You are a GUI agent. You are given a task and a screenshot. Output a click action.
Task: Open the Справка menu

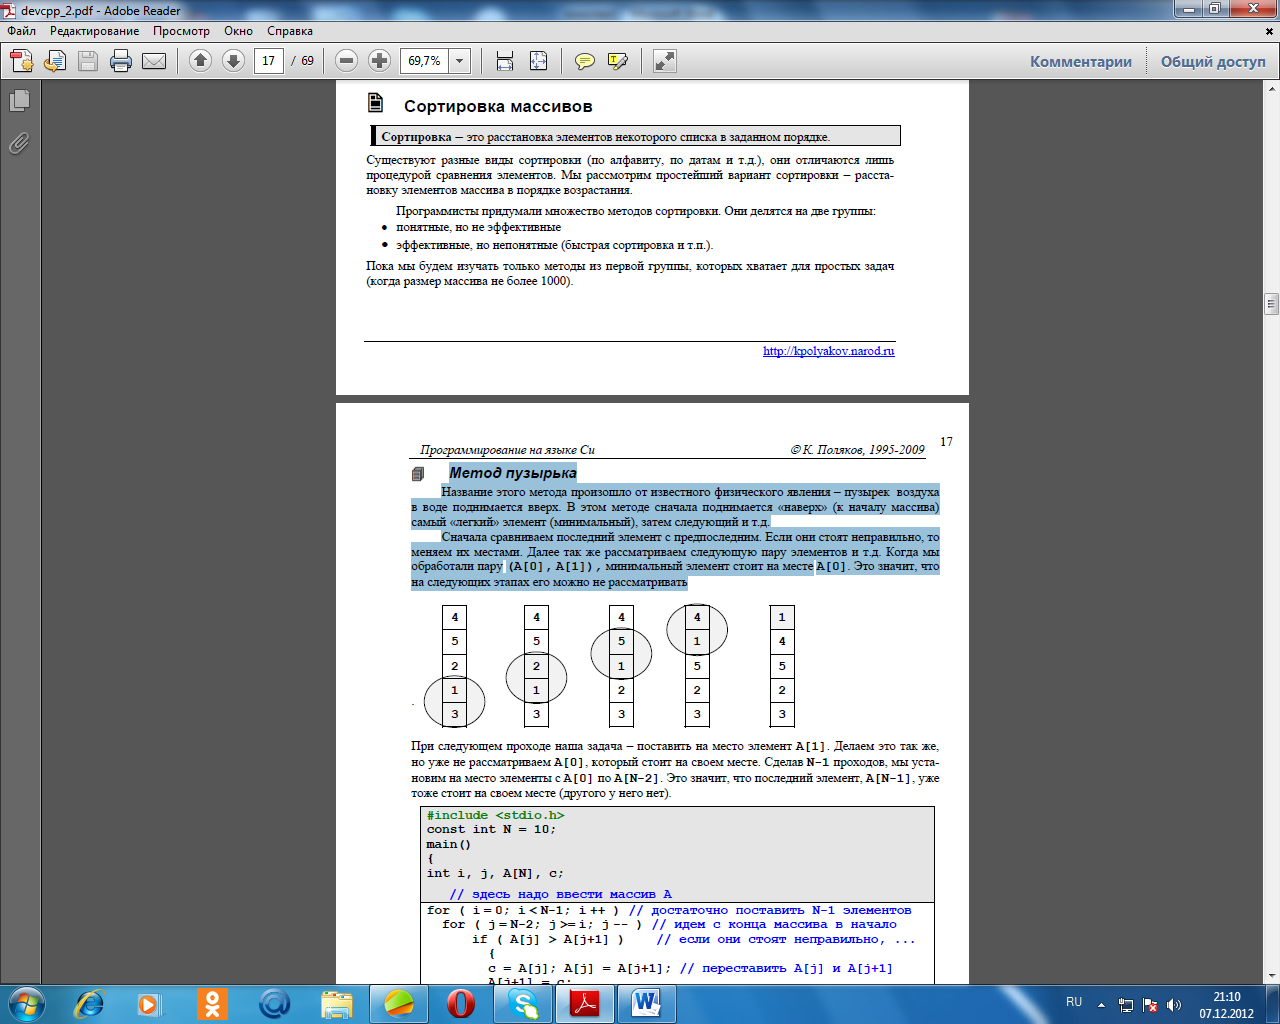click(290, 31)
